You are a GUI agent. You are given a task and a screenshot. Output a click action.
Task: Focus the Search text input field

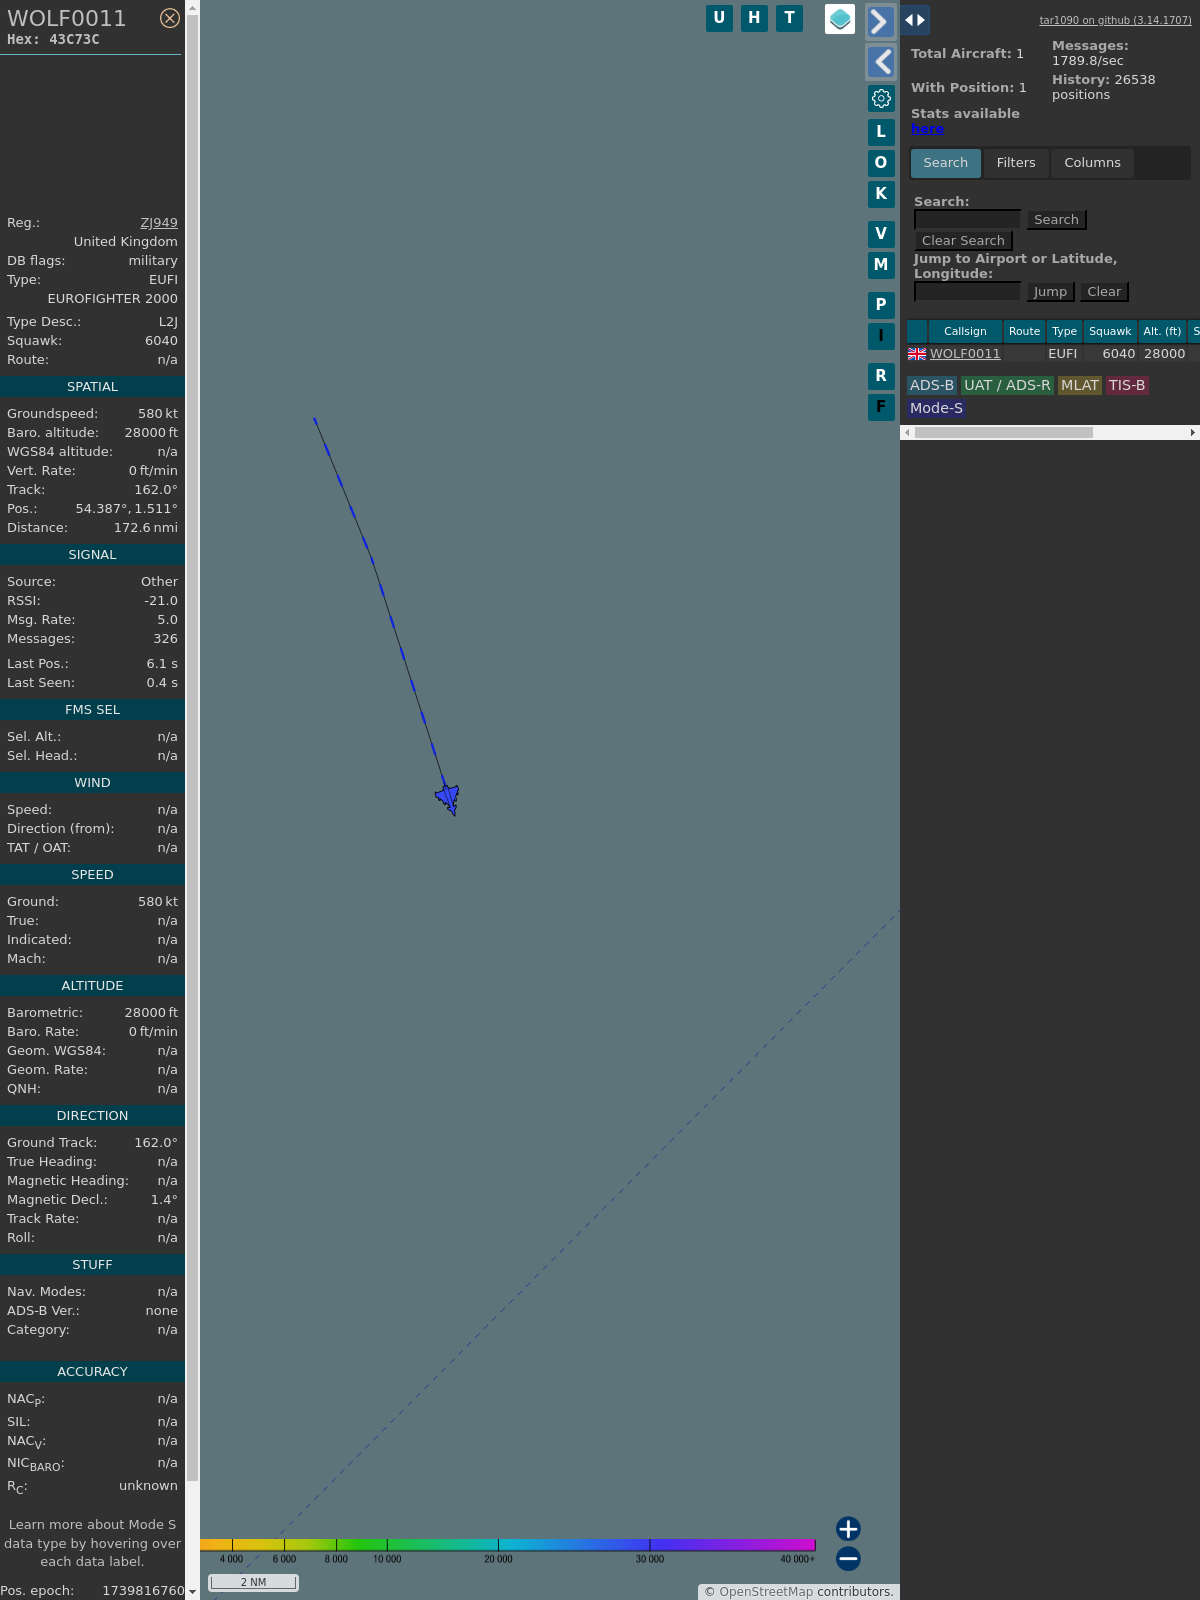[x=967, y=219]
